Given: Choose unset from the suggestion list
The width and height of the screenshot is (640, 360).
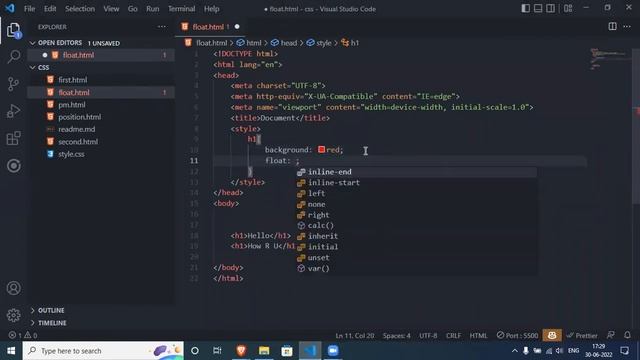Looking at the screenshot, I should tap(416, 258).
